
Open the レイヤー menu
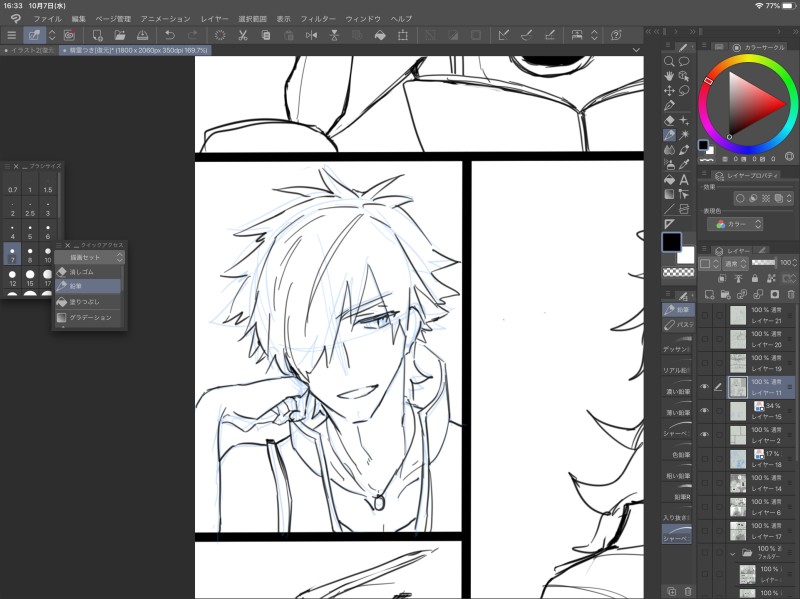coord(214,19)
